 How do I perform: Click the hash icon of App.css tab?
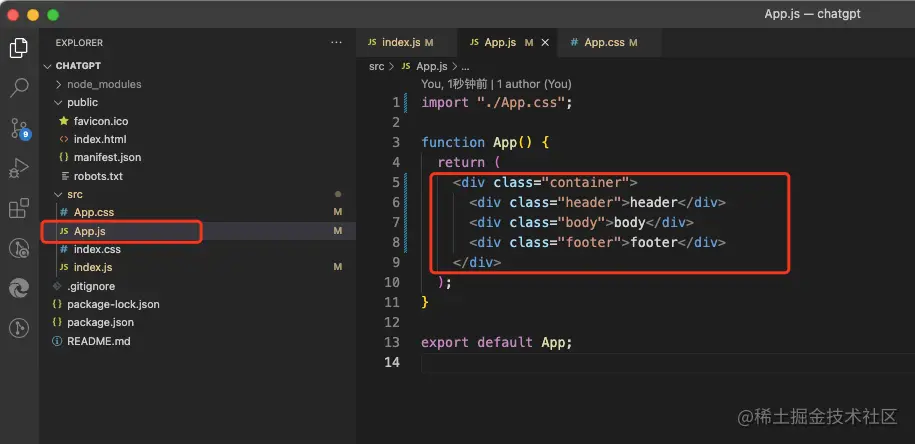(x=574, y=43)
